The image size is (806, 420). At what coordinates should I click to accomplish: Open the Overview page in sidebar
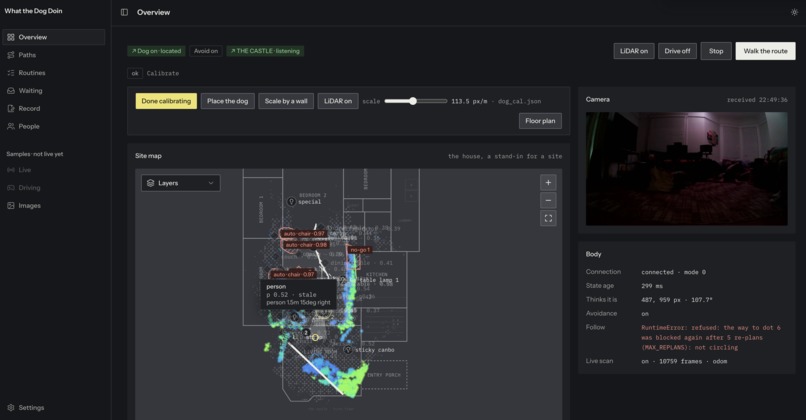[53, 37]
